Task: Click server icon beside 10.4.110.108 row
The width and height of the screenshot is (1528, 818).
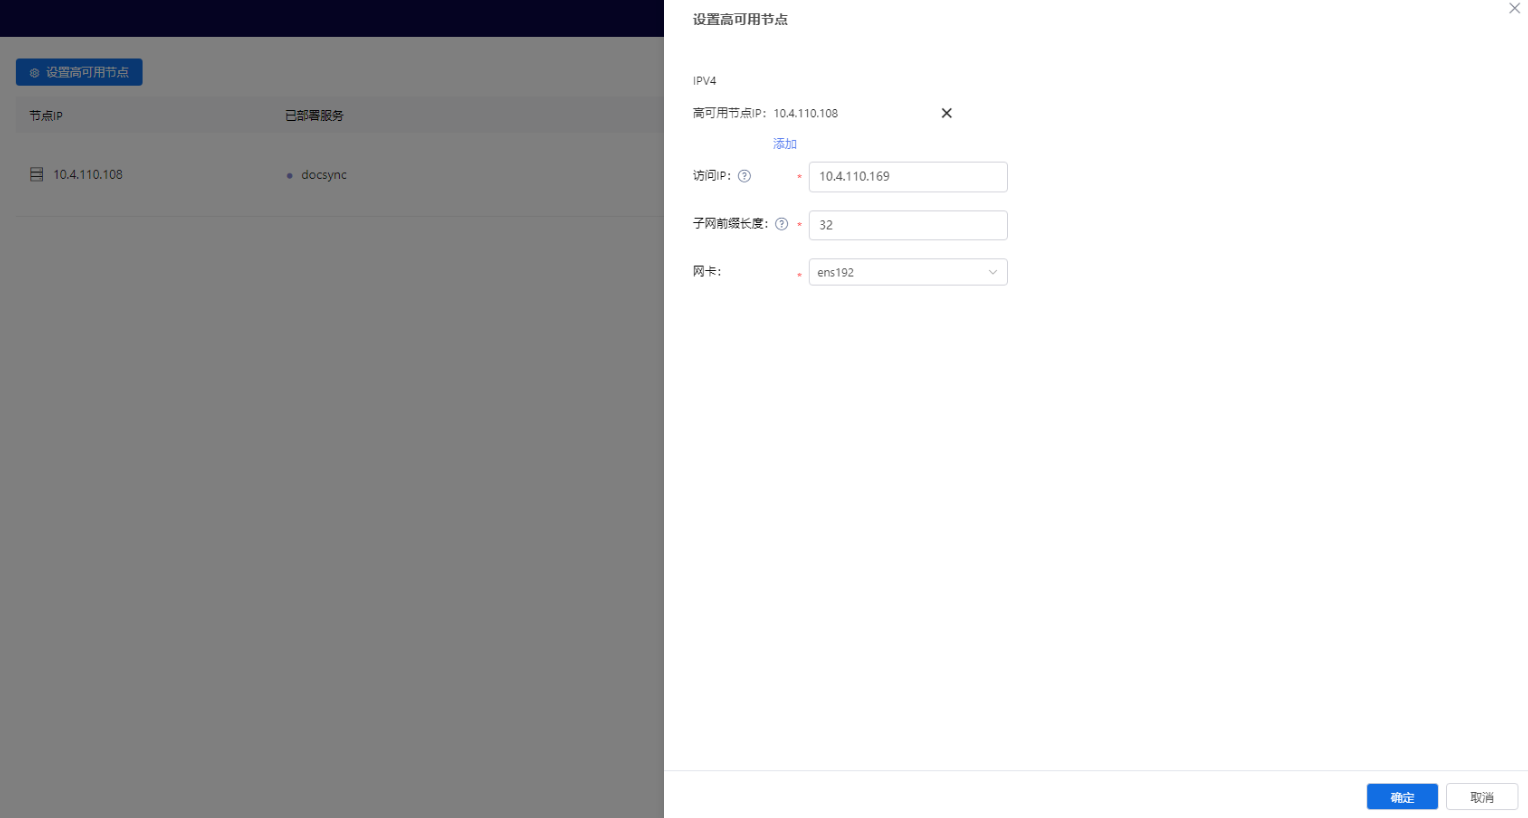Action: [36, 175]
